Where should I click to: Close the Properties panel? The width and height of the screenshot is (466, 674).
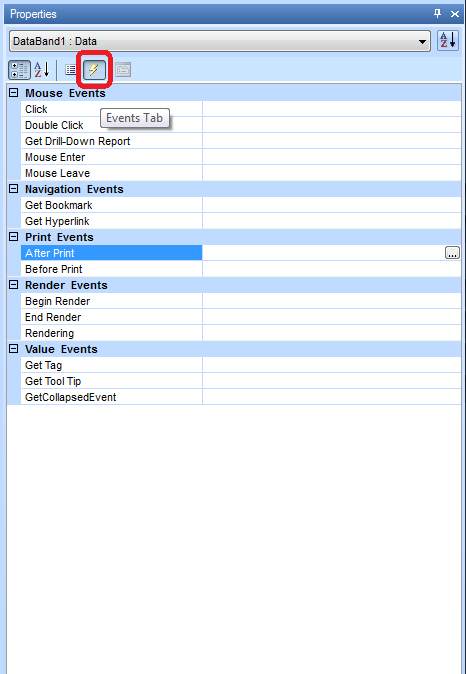click(454, 14)
